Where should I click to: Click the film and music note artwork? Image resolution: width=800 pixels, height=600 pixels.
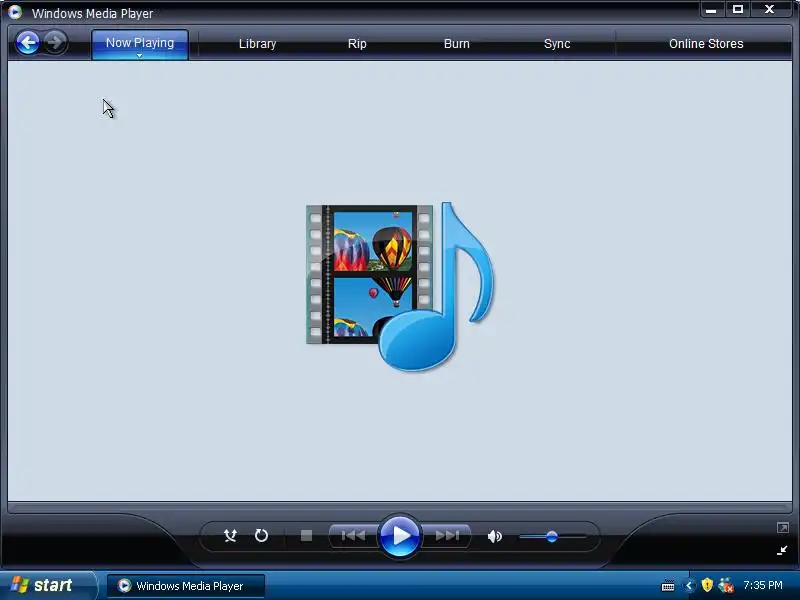(400, 286)
